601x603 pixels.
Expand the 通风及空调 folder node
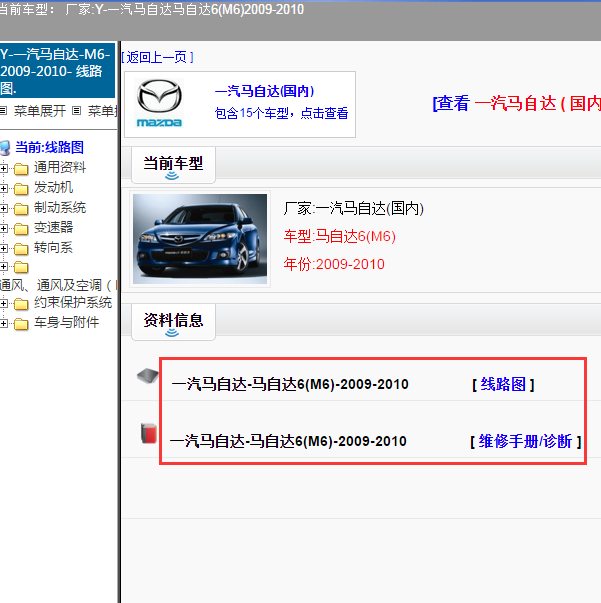tap(3, 267)
